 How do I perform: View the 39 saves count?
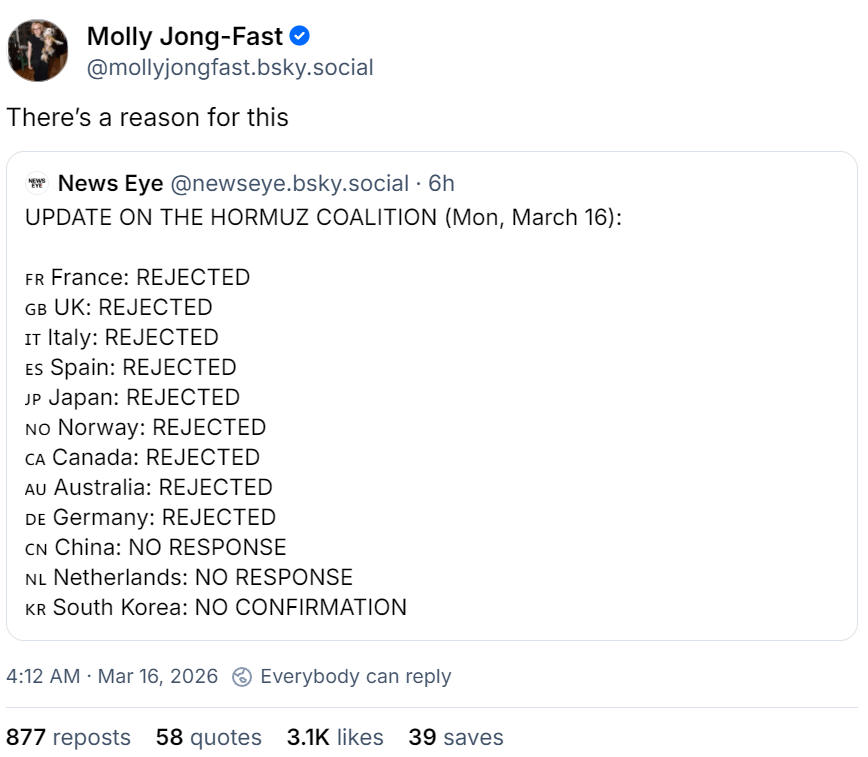(x=455, y=738)
